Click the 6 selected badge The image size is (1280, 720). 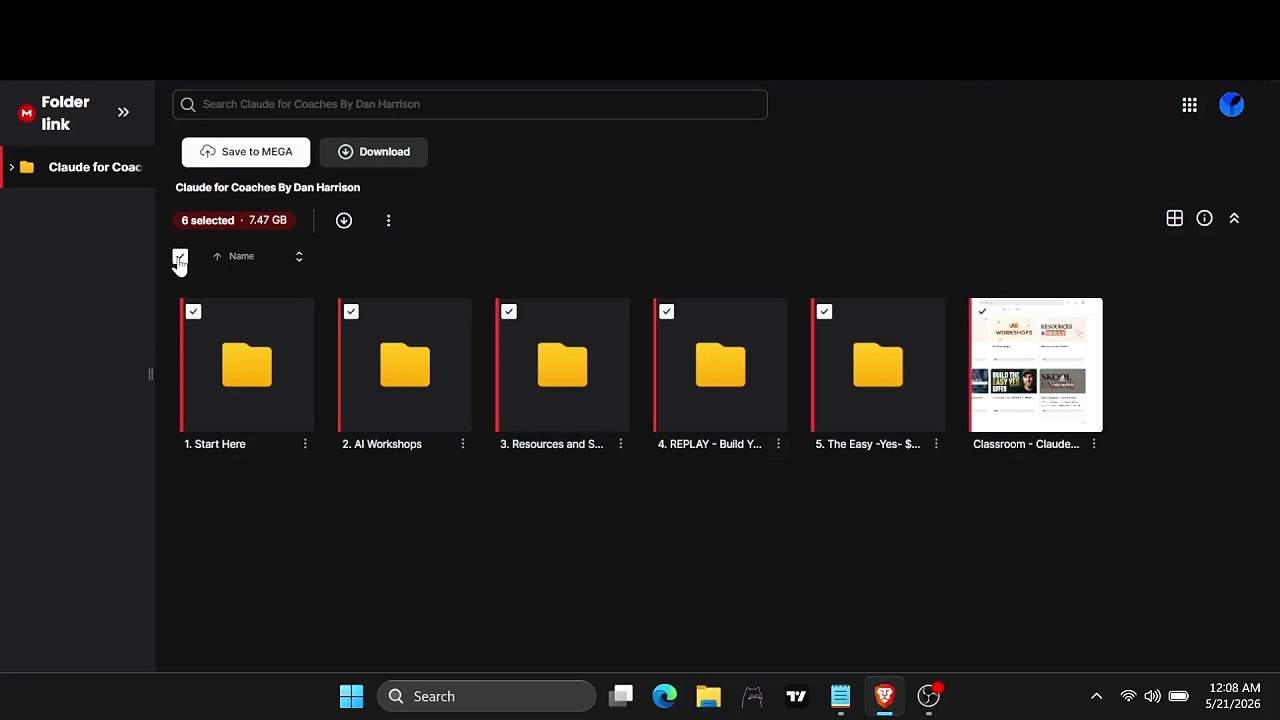pyautogui.click(x=234, y=220)
